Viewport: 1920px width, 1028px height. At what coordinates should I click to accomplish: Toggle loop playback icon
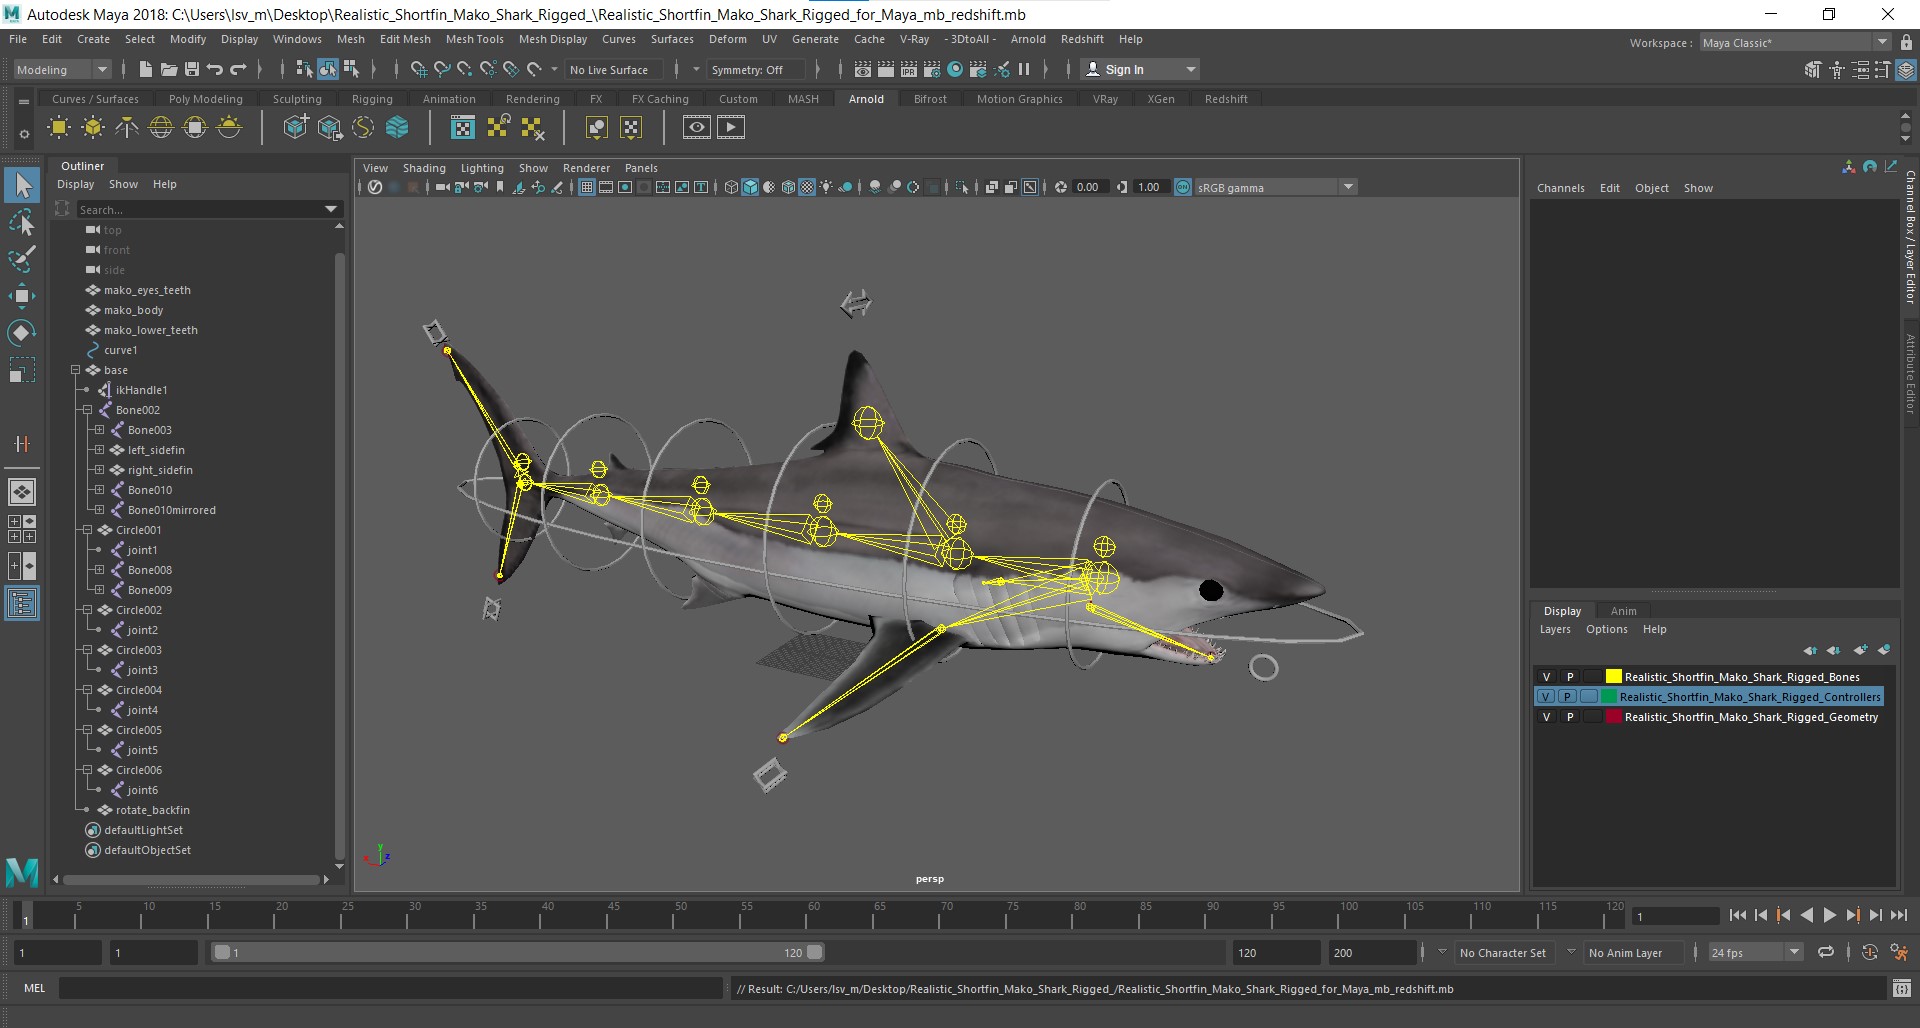(1826, 953)
